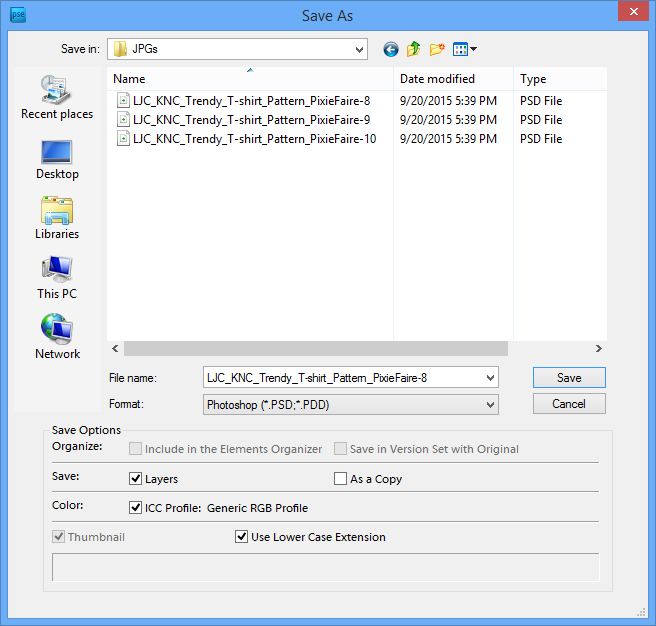Uncheck the Layers checkbox
Viewport: 656px width, 626px height.
click(136, 479)
